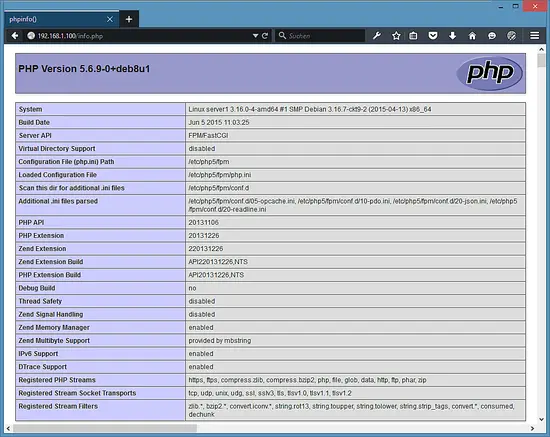The width and height of the screenshot is (550, 437).
Task: Click the System row label
Action: coord(31,109)
